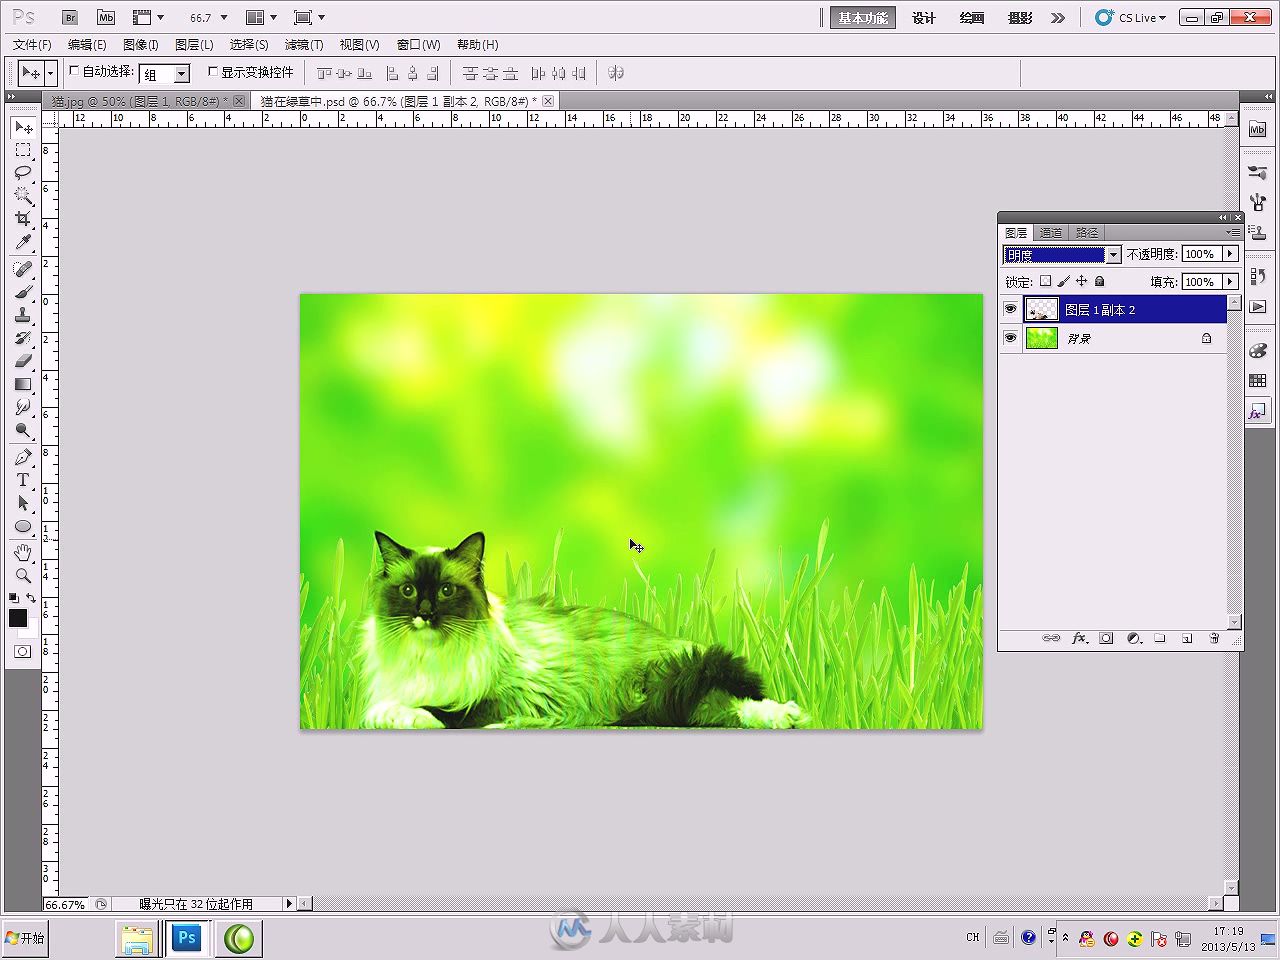Select the Dodge tool
Viewport: 1280px width, 960px height.
tap(23, 430)
